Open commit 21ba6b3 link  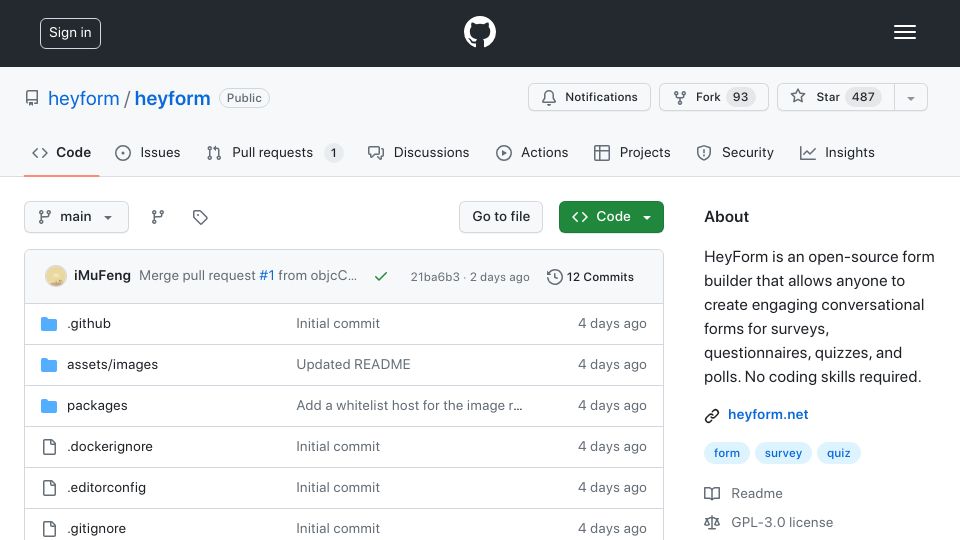pyautogui.click(x=435, y=277)
